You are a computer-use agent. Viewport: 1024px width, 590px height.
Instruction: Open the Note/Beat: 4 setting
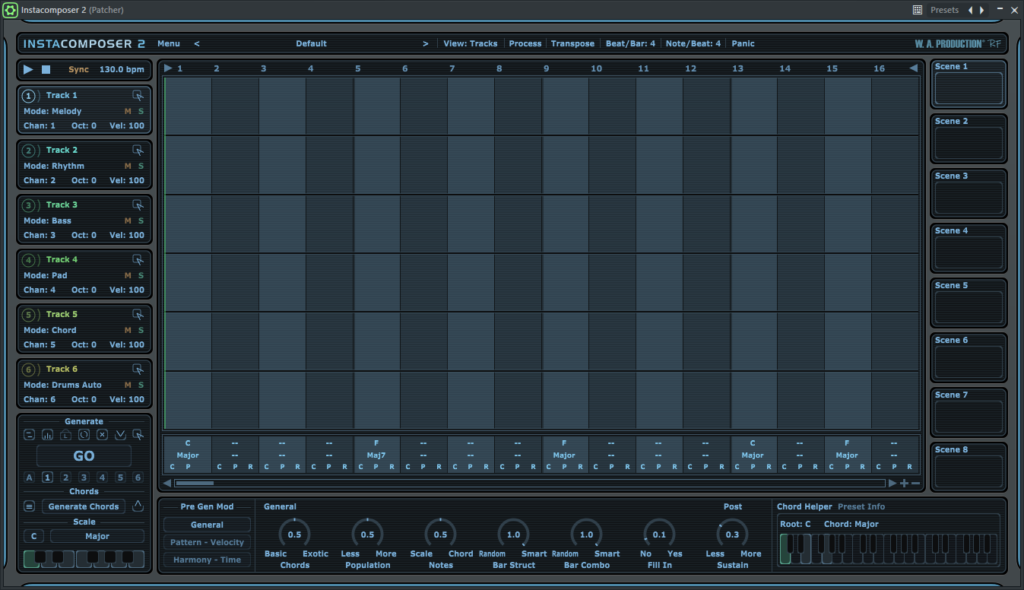tap(693, 44)
